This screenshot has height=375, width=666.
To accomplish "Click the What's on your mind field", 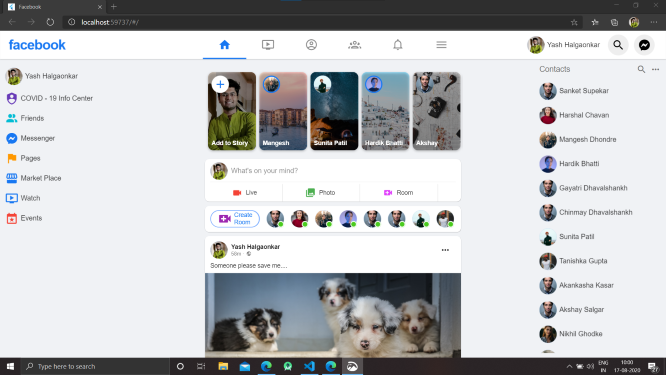I will pos(343,170).
